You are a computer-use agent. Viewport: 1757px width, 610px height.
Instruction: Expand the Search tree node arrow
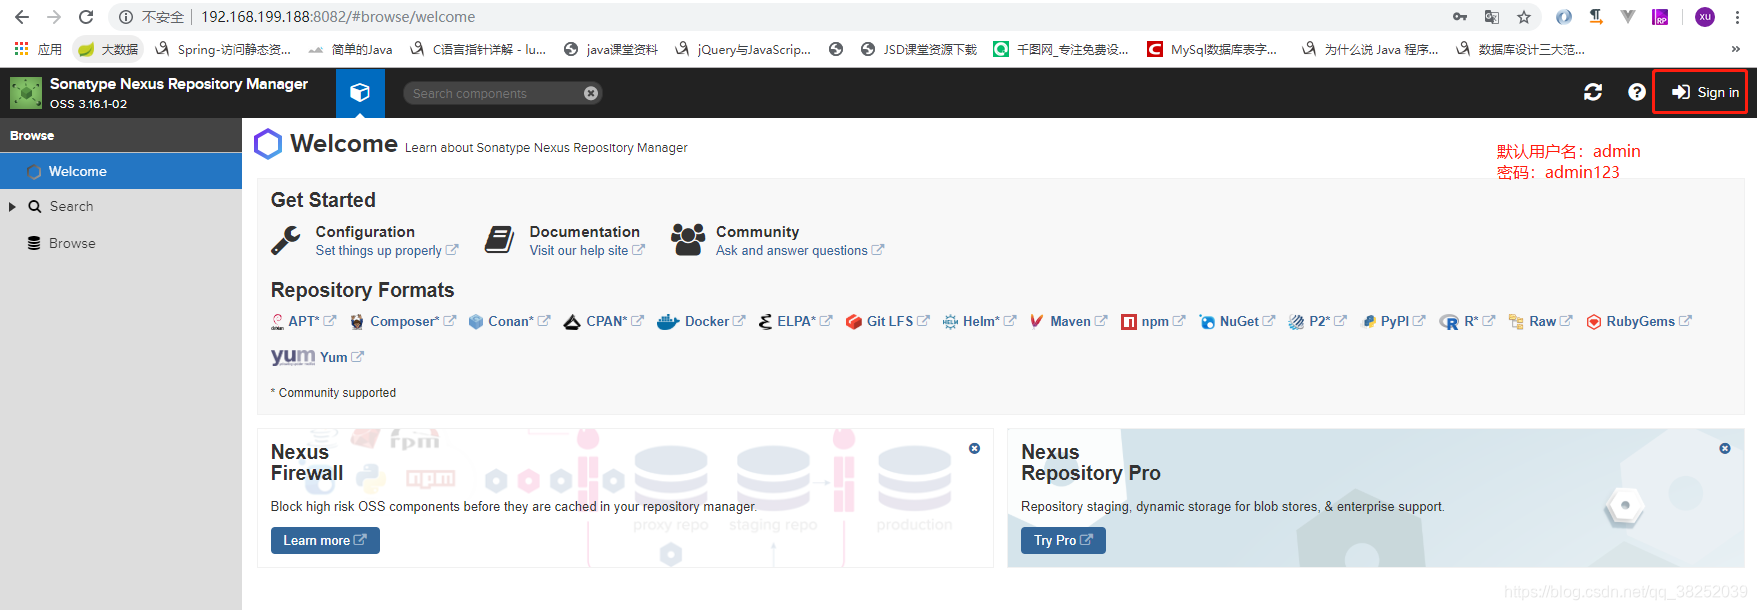12,207
